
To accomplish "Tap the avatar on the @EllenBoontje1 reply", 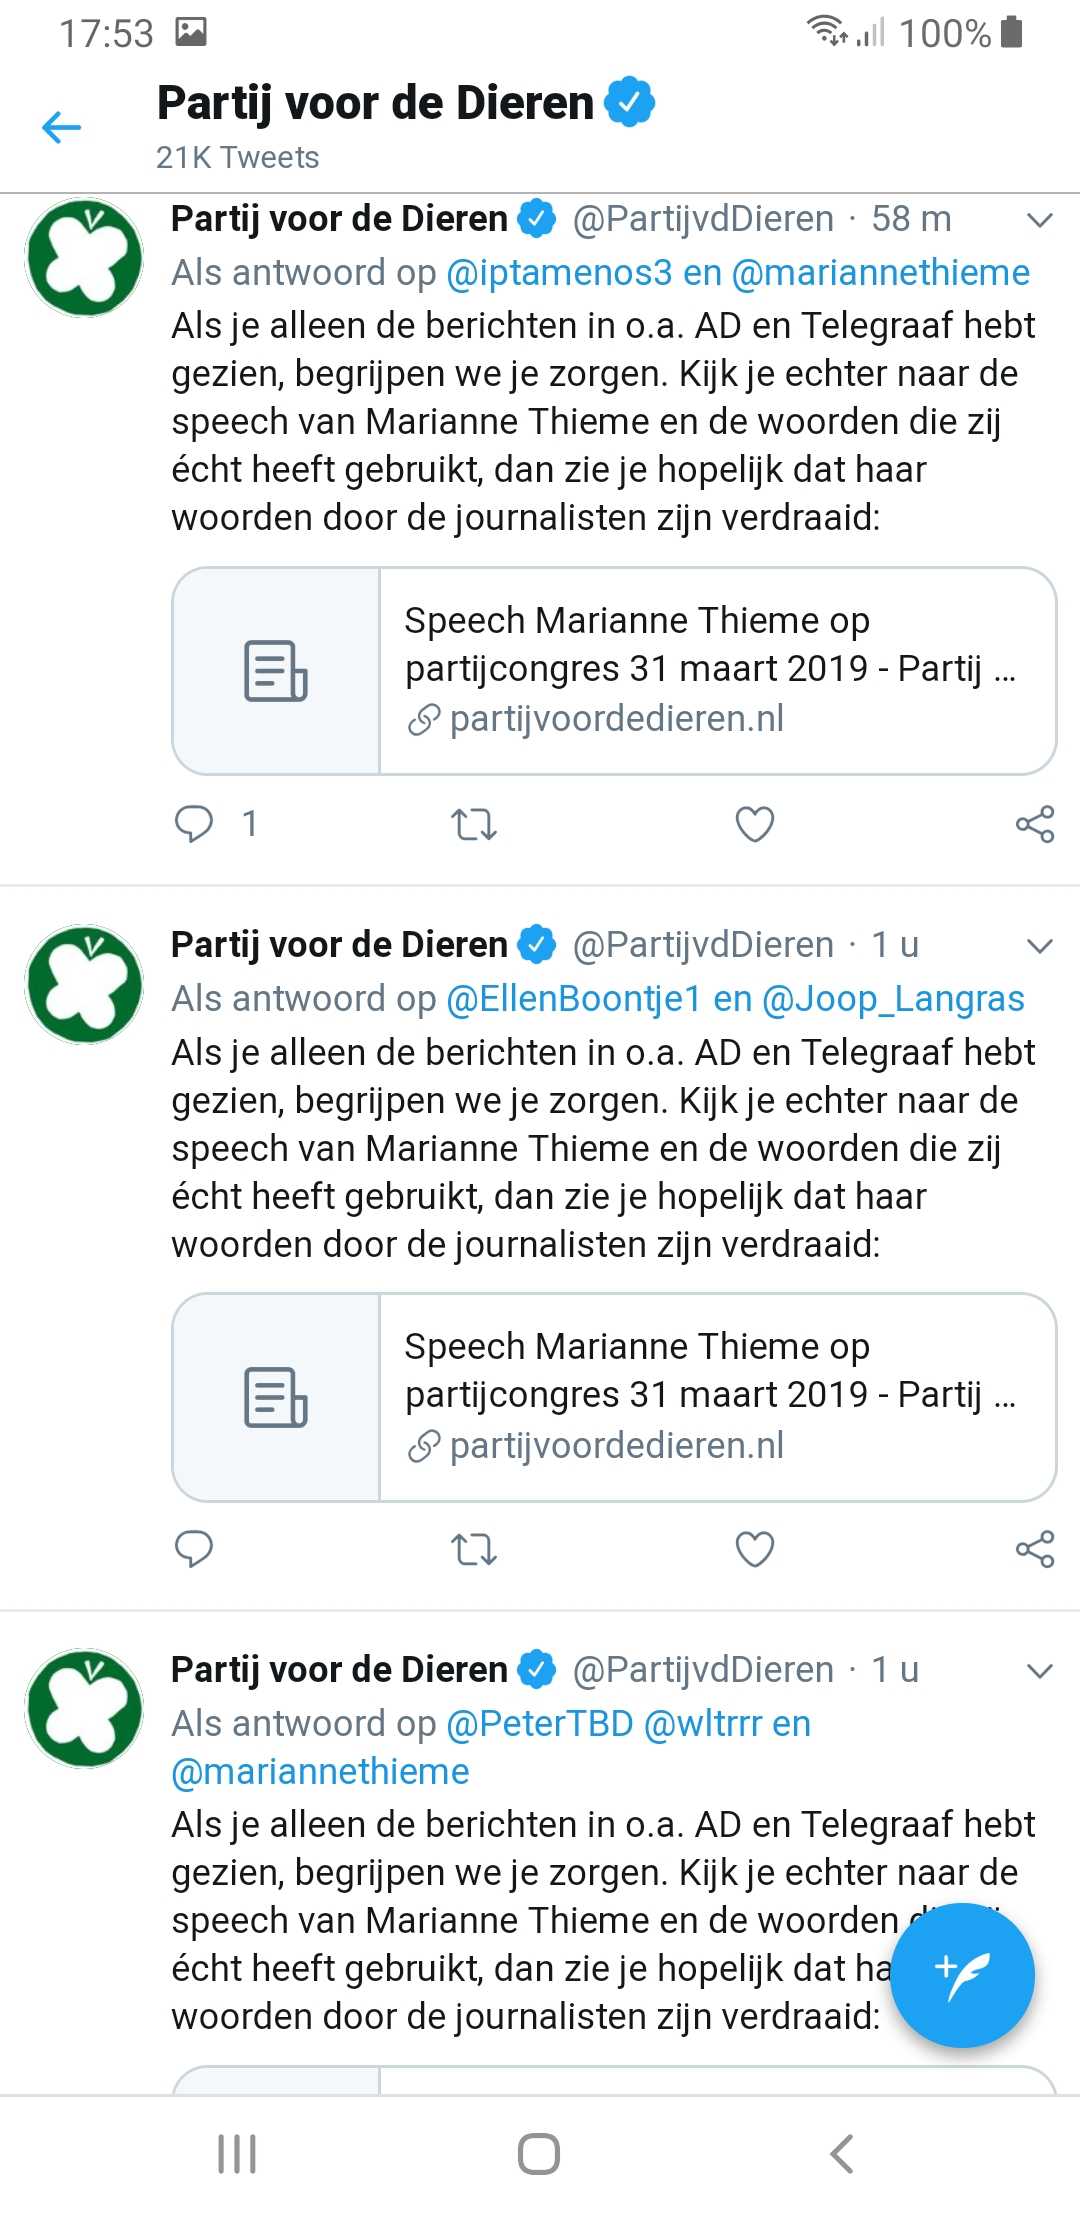I will [84, 984].
